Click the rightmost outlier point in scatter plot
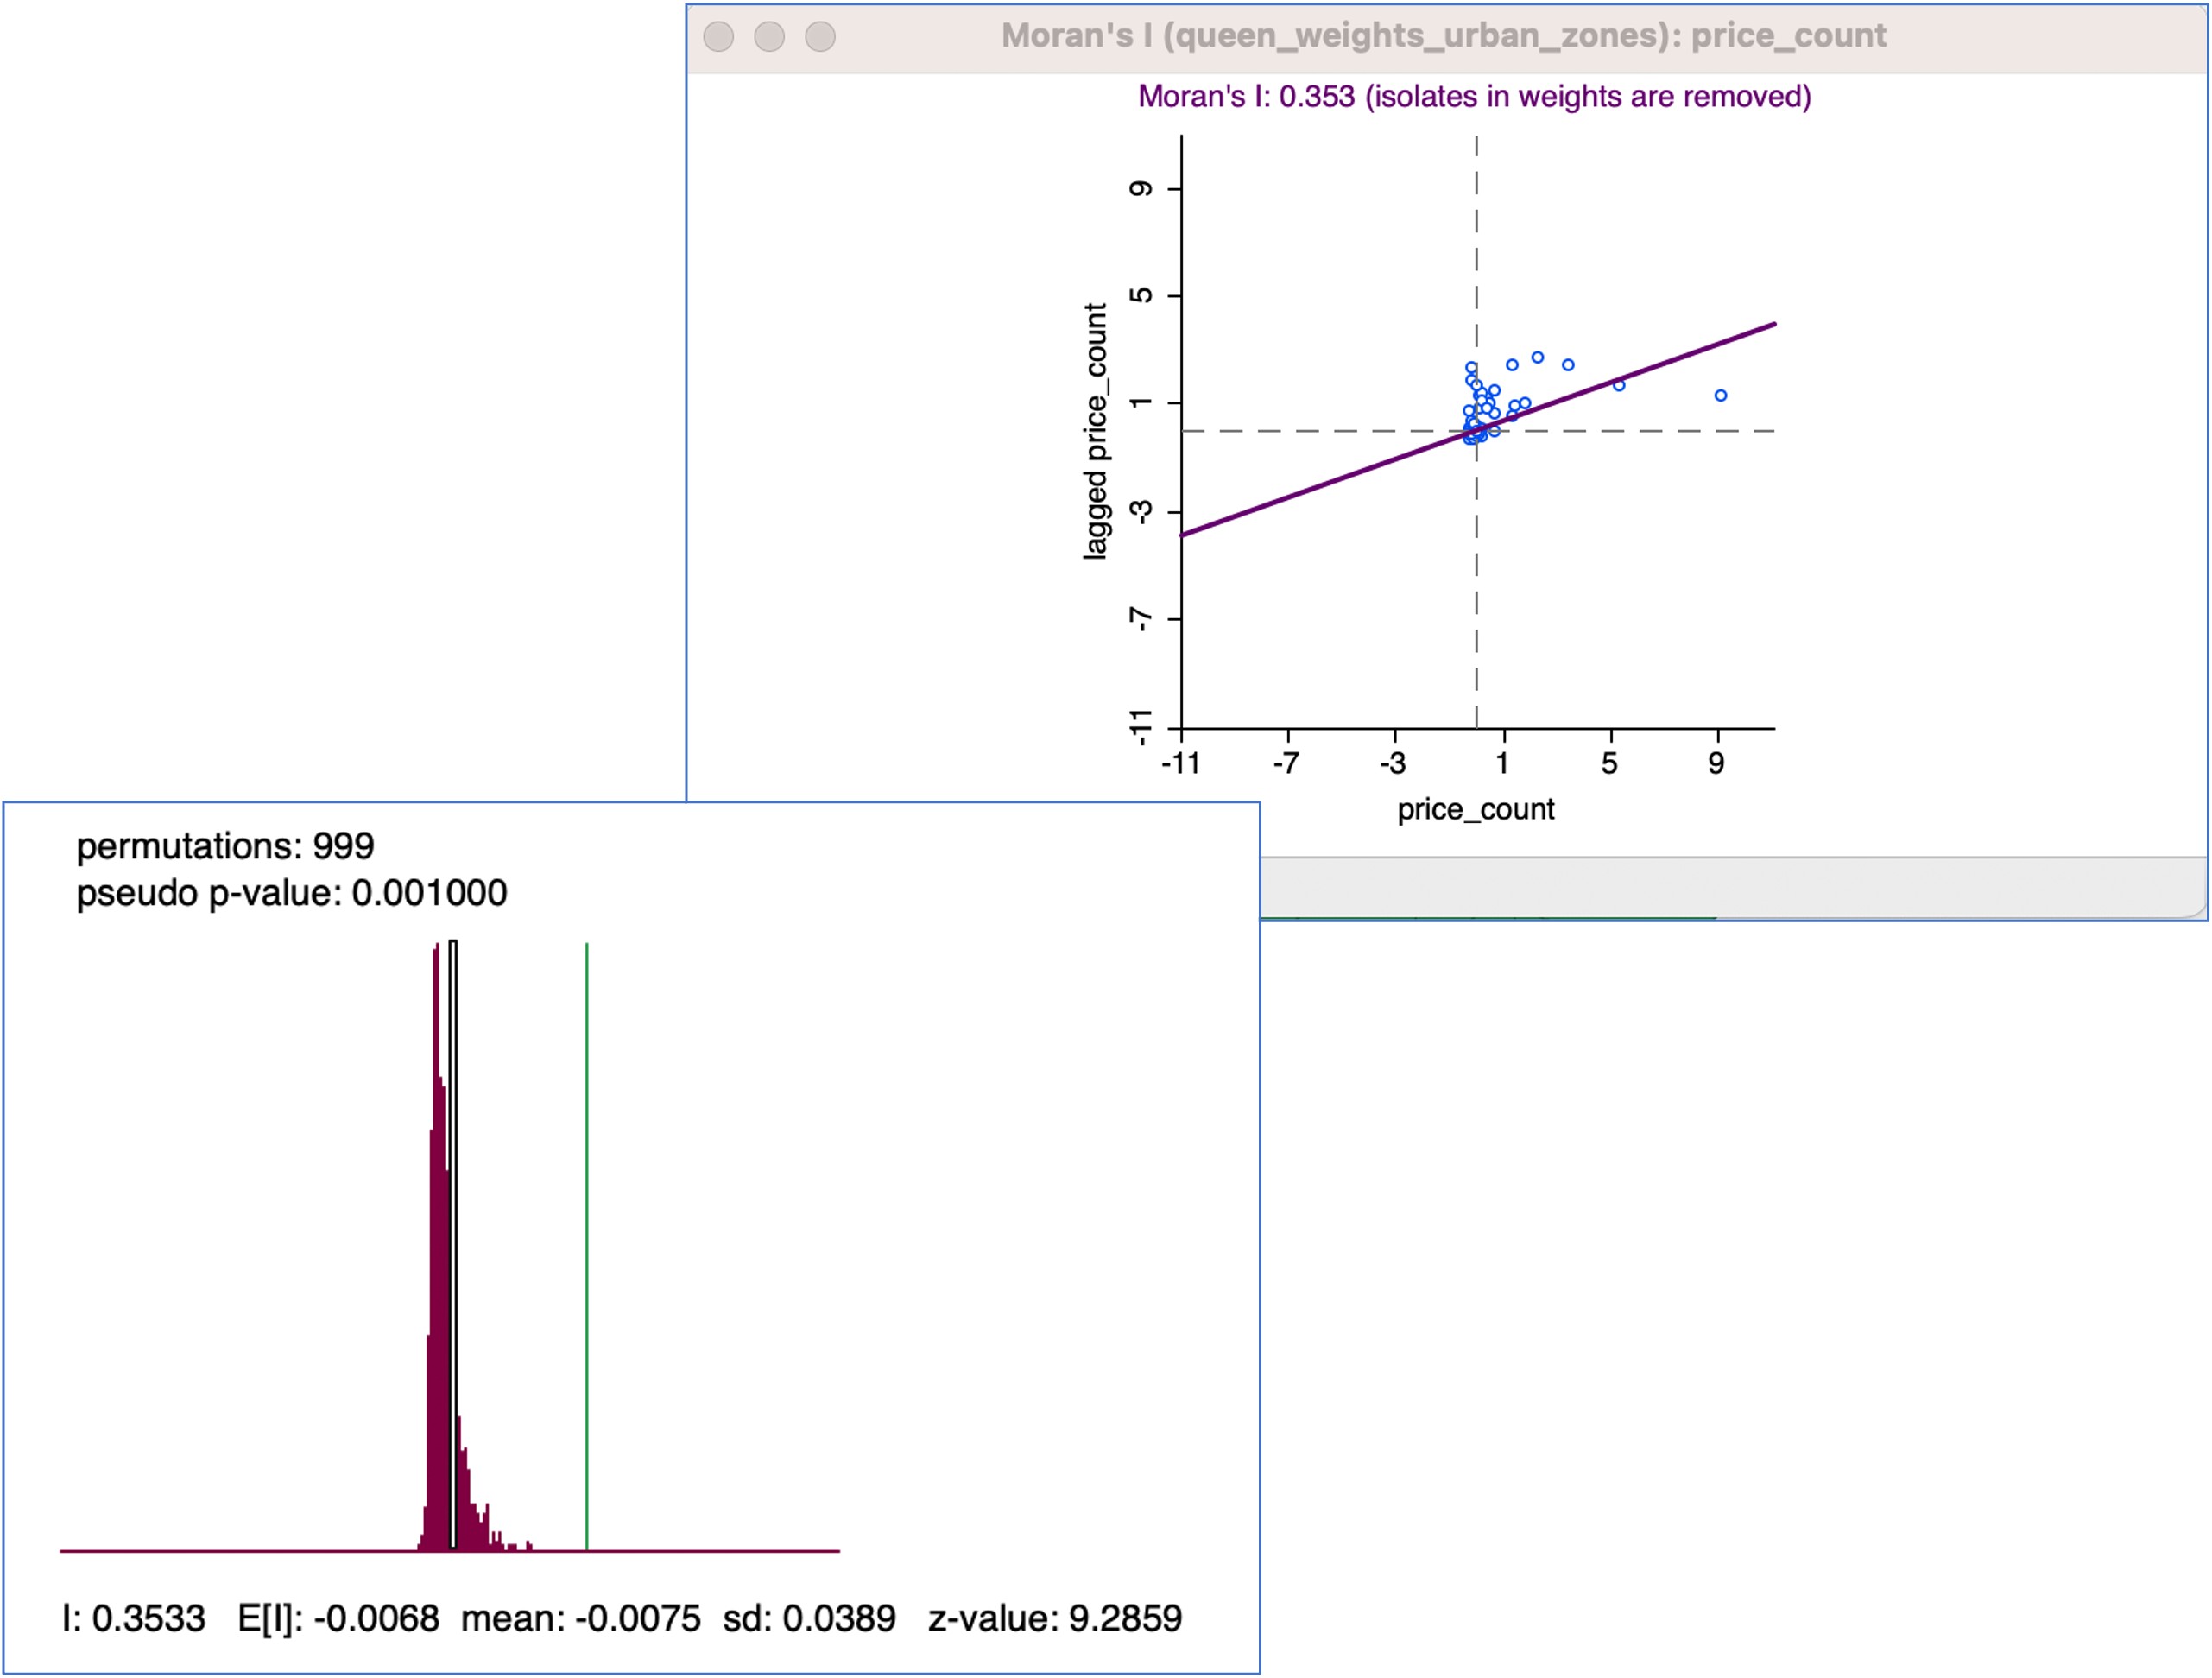Screen dimensions: 2212x1678 click(1721, 396)
